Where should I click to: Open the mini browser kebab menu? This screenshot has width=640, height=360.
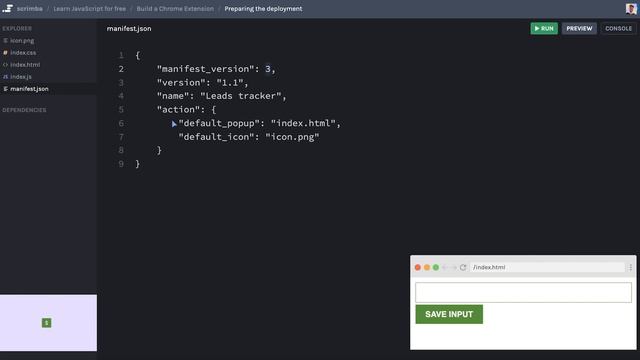pyautogui.click(x=631, y=267)
